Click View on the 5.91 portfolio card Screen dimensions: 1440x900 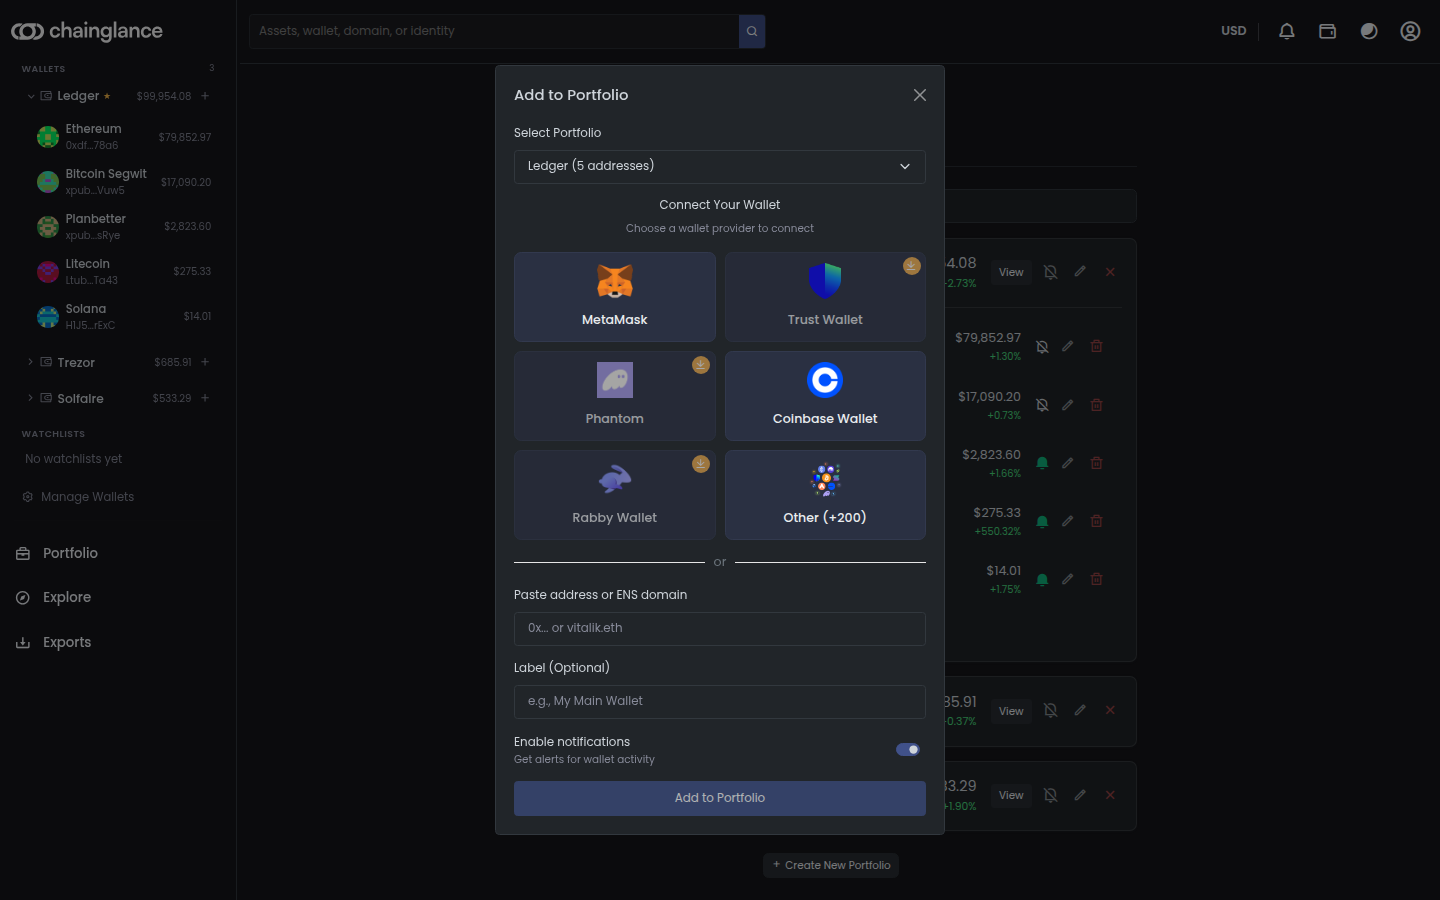pos(1011,711)
